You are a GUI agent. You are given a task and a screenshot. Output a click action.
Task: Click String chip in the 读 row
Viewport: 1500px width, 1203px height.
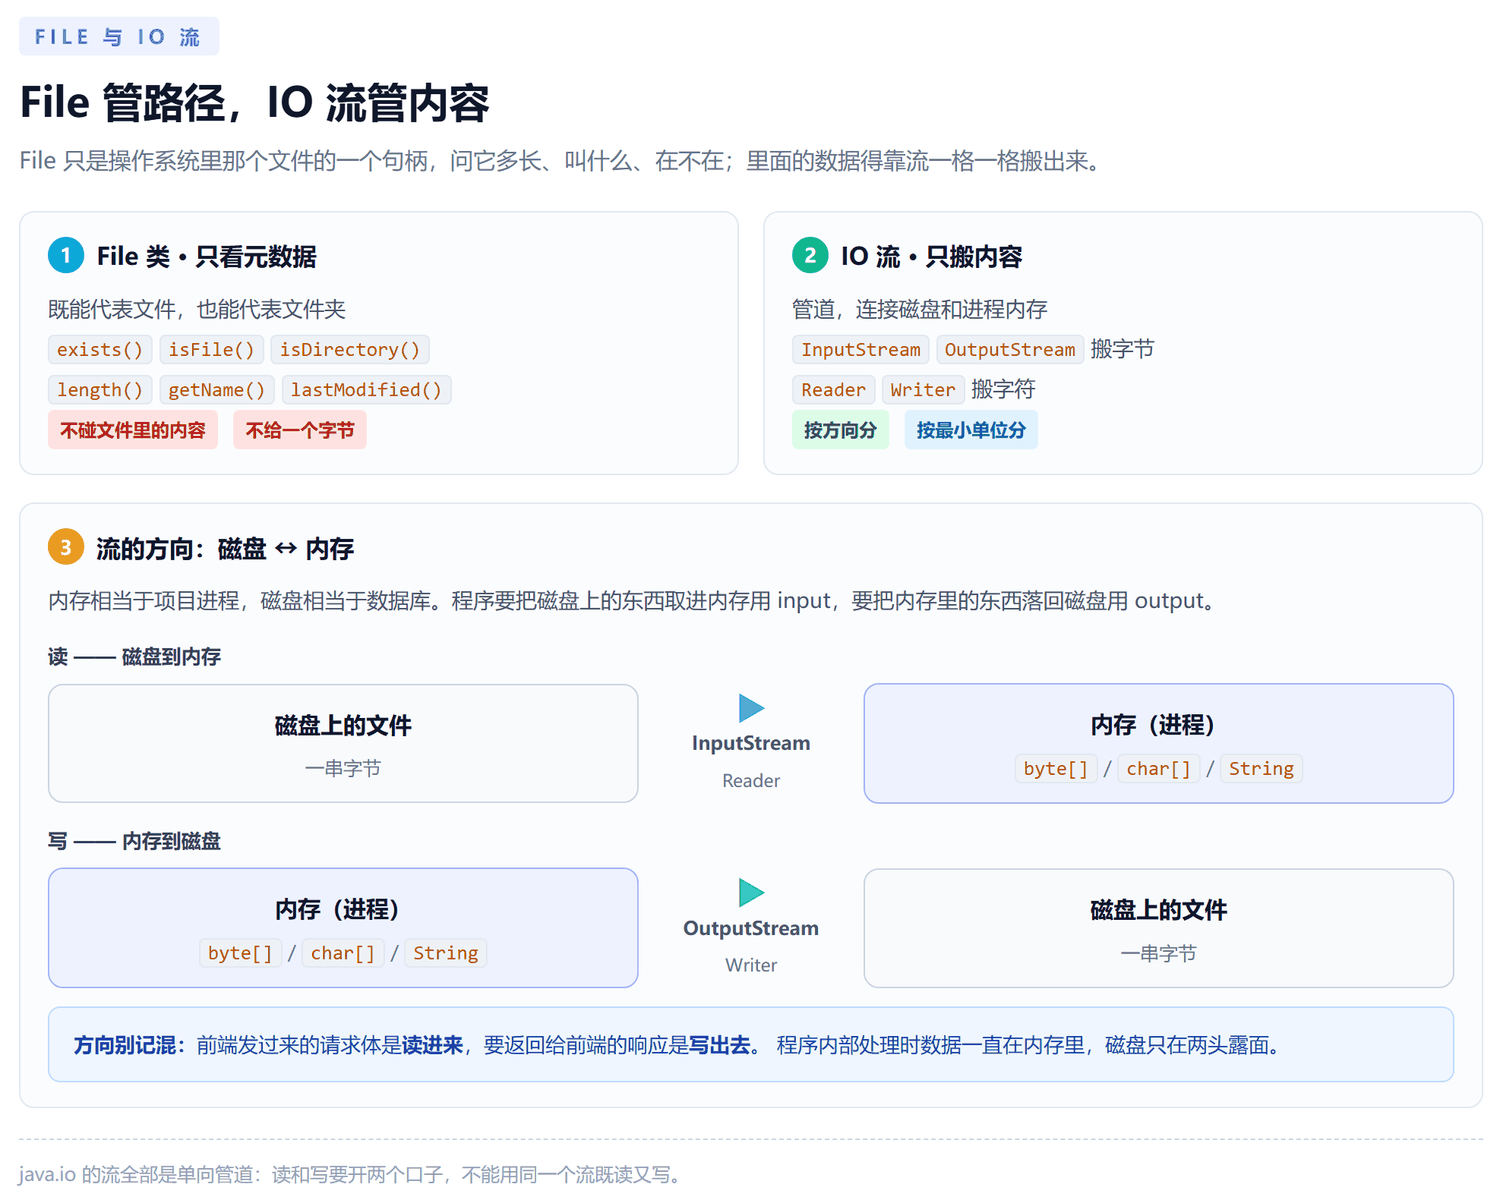click(1261, 768)
